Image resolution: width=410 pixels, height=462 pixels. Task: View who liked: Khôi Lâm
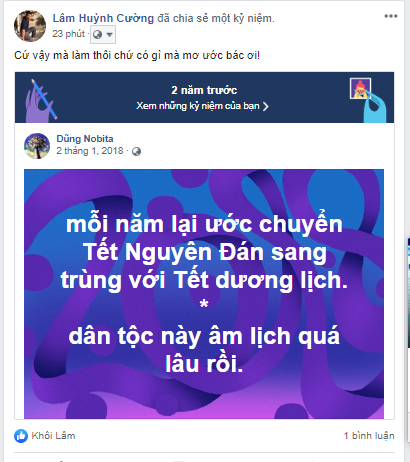[53, 436]
